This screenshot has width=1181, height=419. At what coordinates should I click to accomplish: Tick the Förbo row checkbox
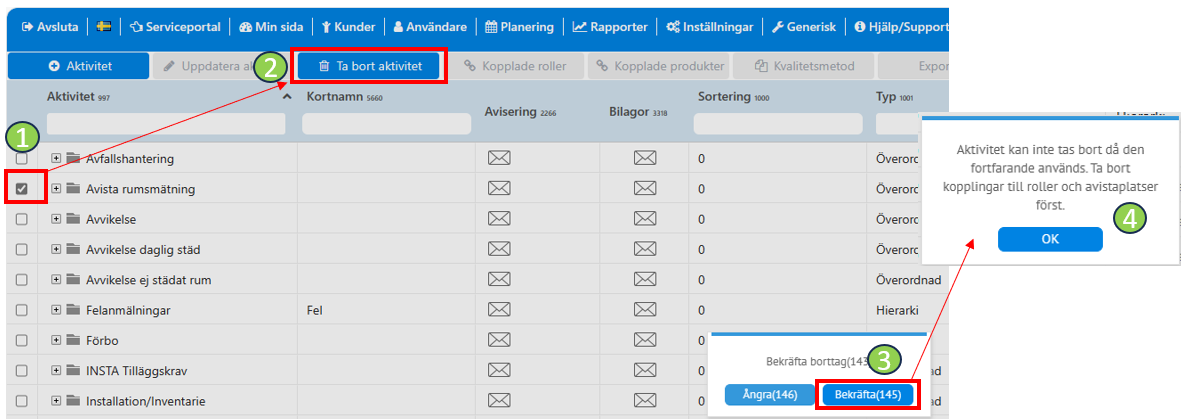pos(22,340)
